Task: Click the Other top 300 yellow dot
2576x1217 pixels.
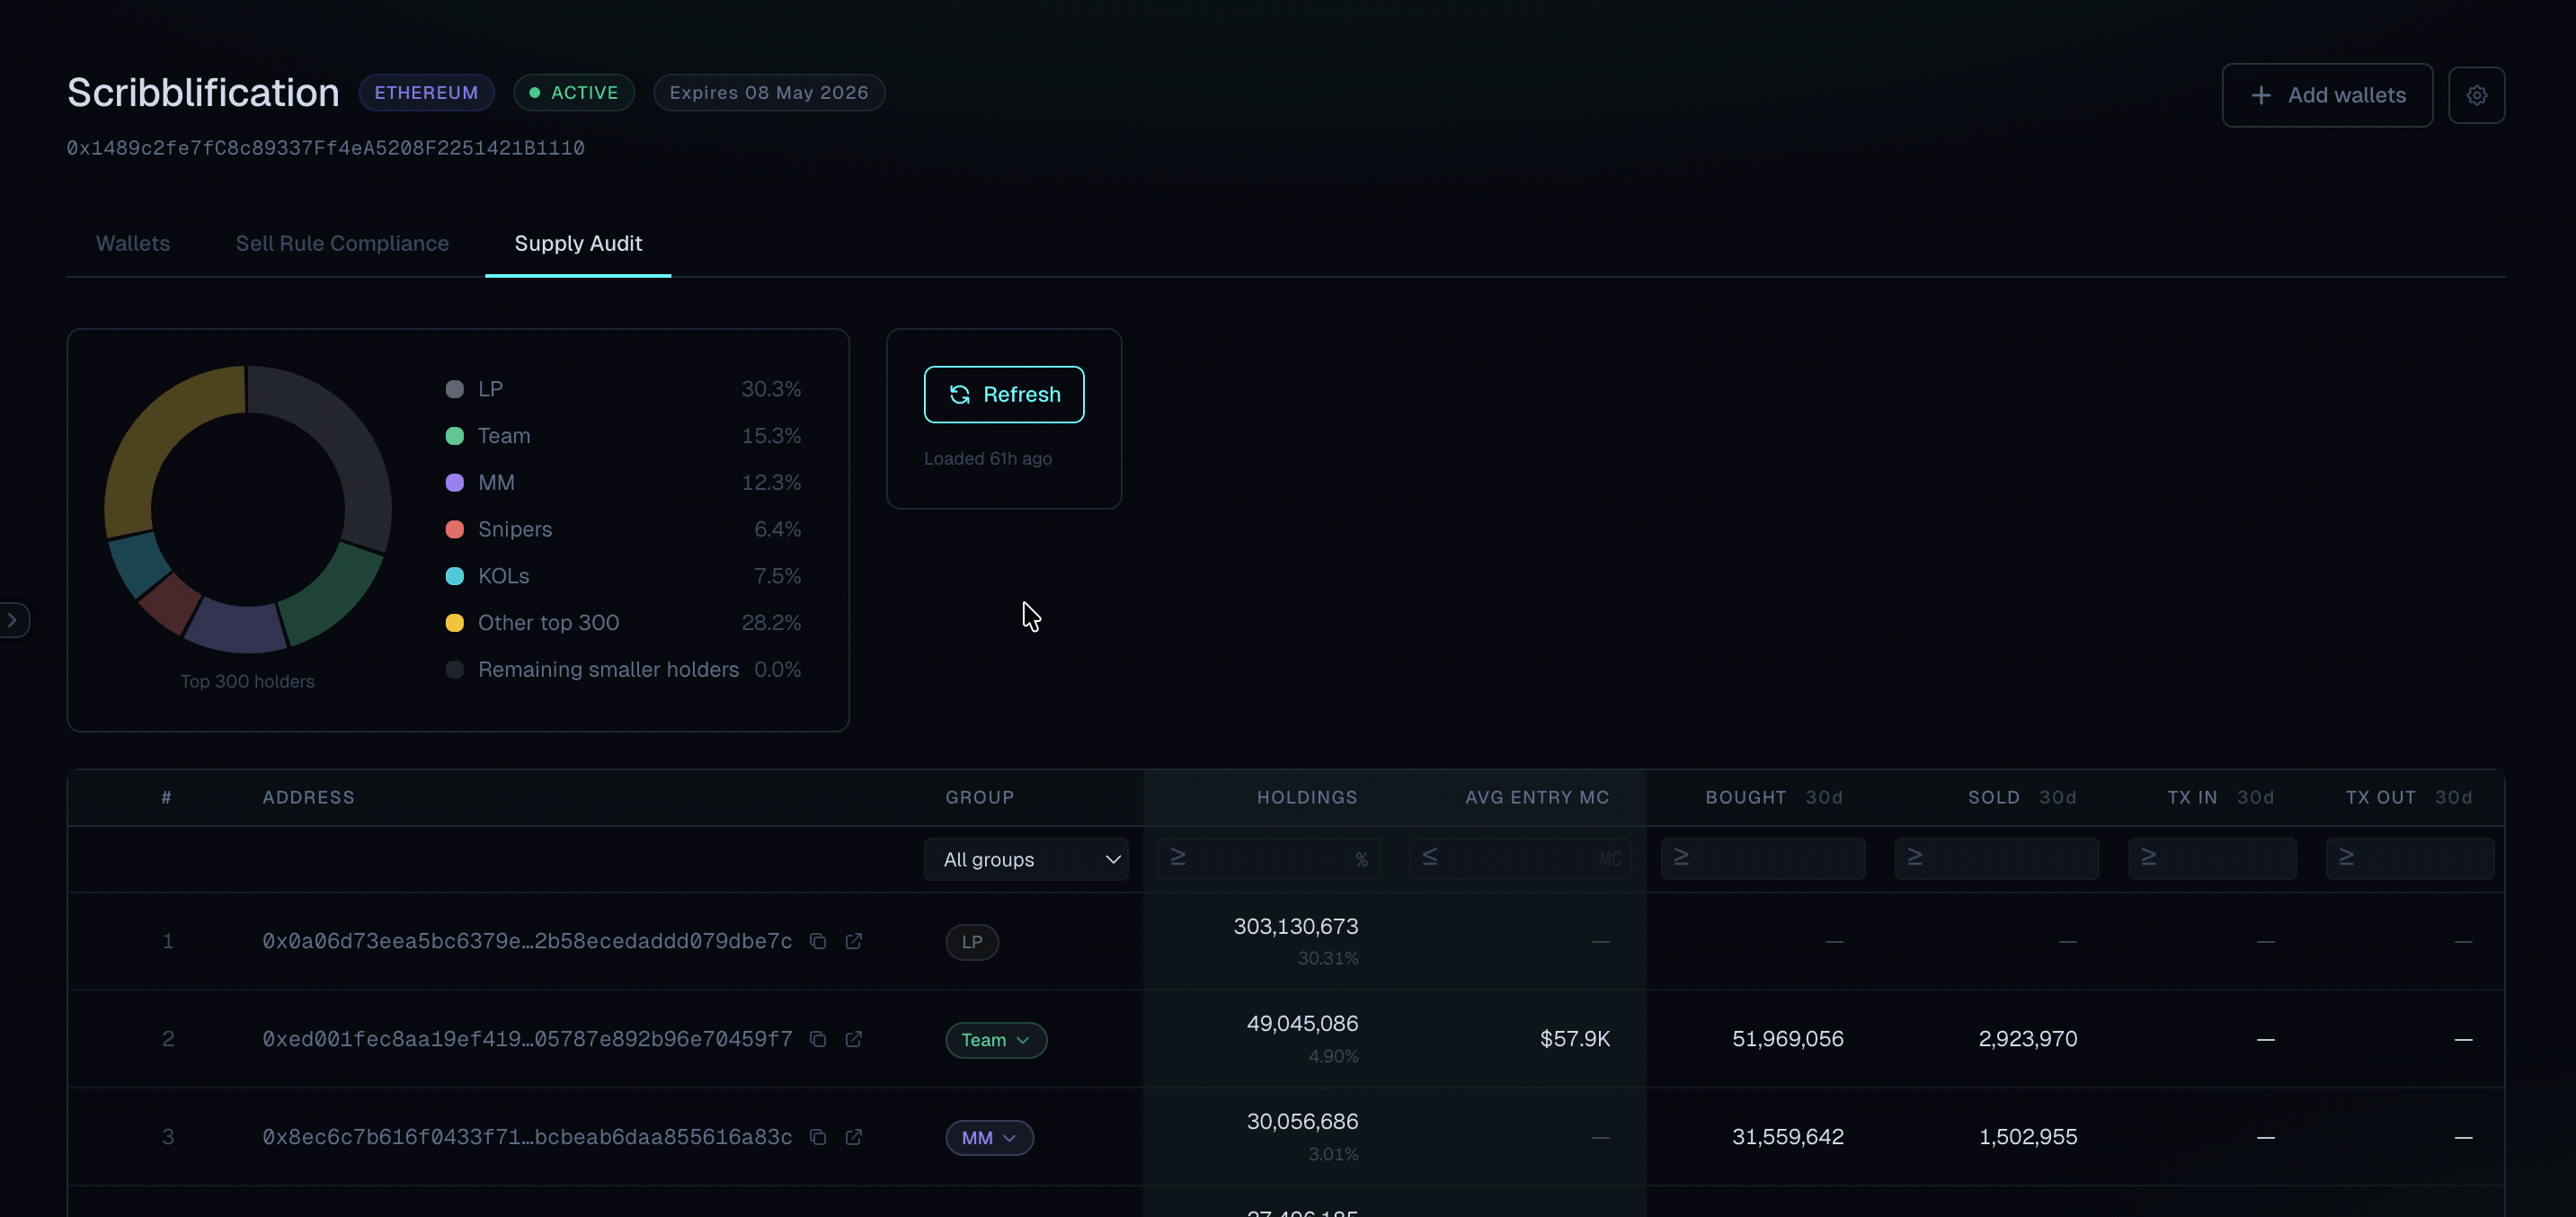Action: pyautogui.click(x=455, y=623)
